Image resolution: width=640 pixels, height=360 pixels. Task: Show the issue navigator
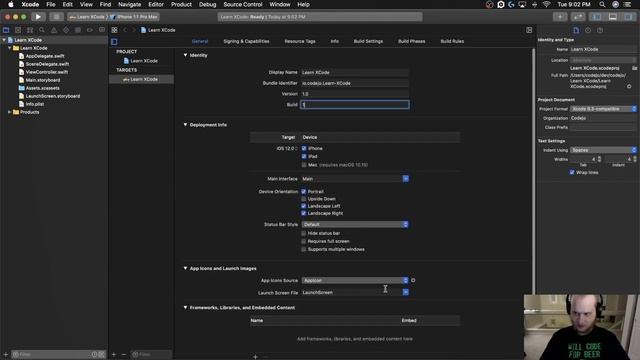coord(54,30)
